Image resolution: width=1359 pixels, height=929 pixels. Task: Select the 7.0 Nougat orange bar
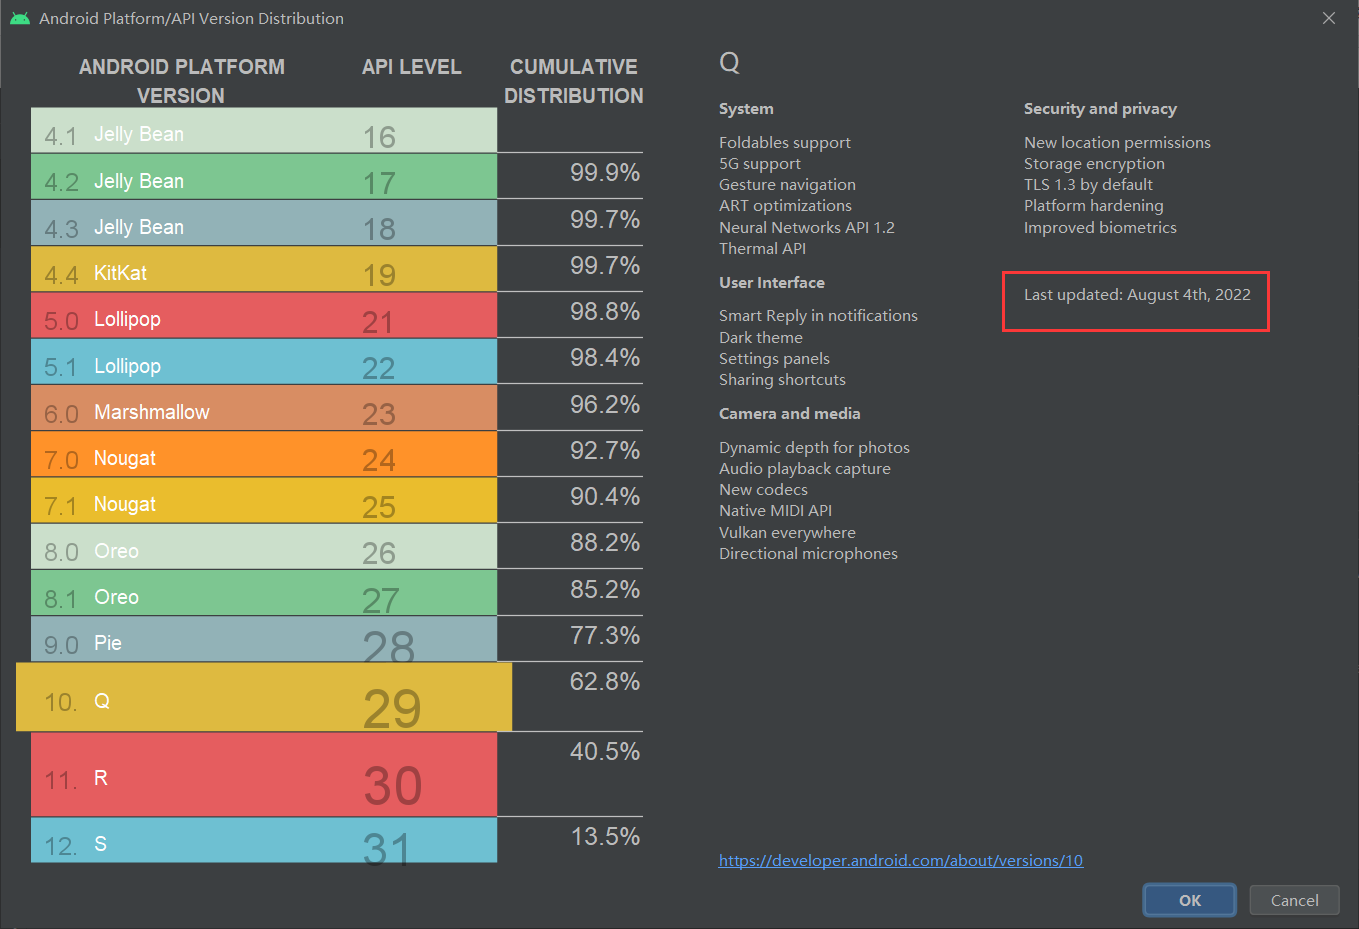tap(264, 454)
